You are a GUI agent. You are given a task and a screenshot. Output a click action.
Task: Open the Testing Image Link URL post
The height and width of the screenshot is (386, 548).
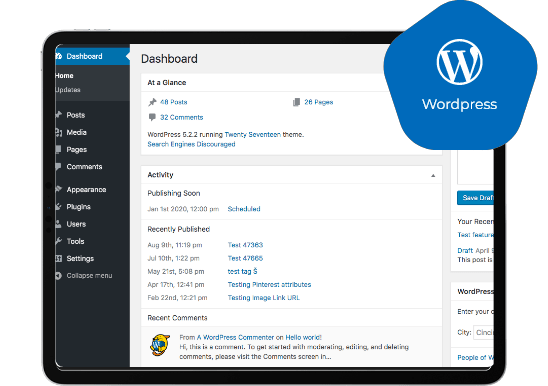264,298
